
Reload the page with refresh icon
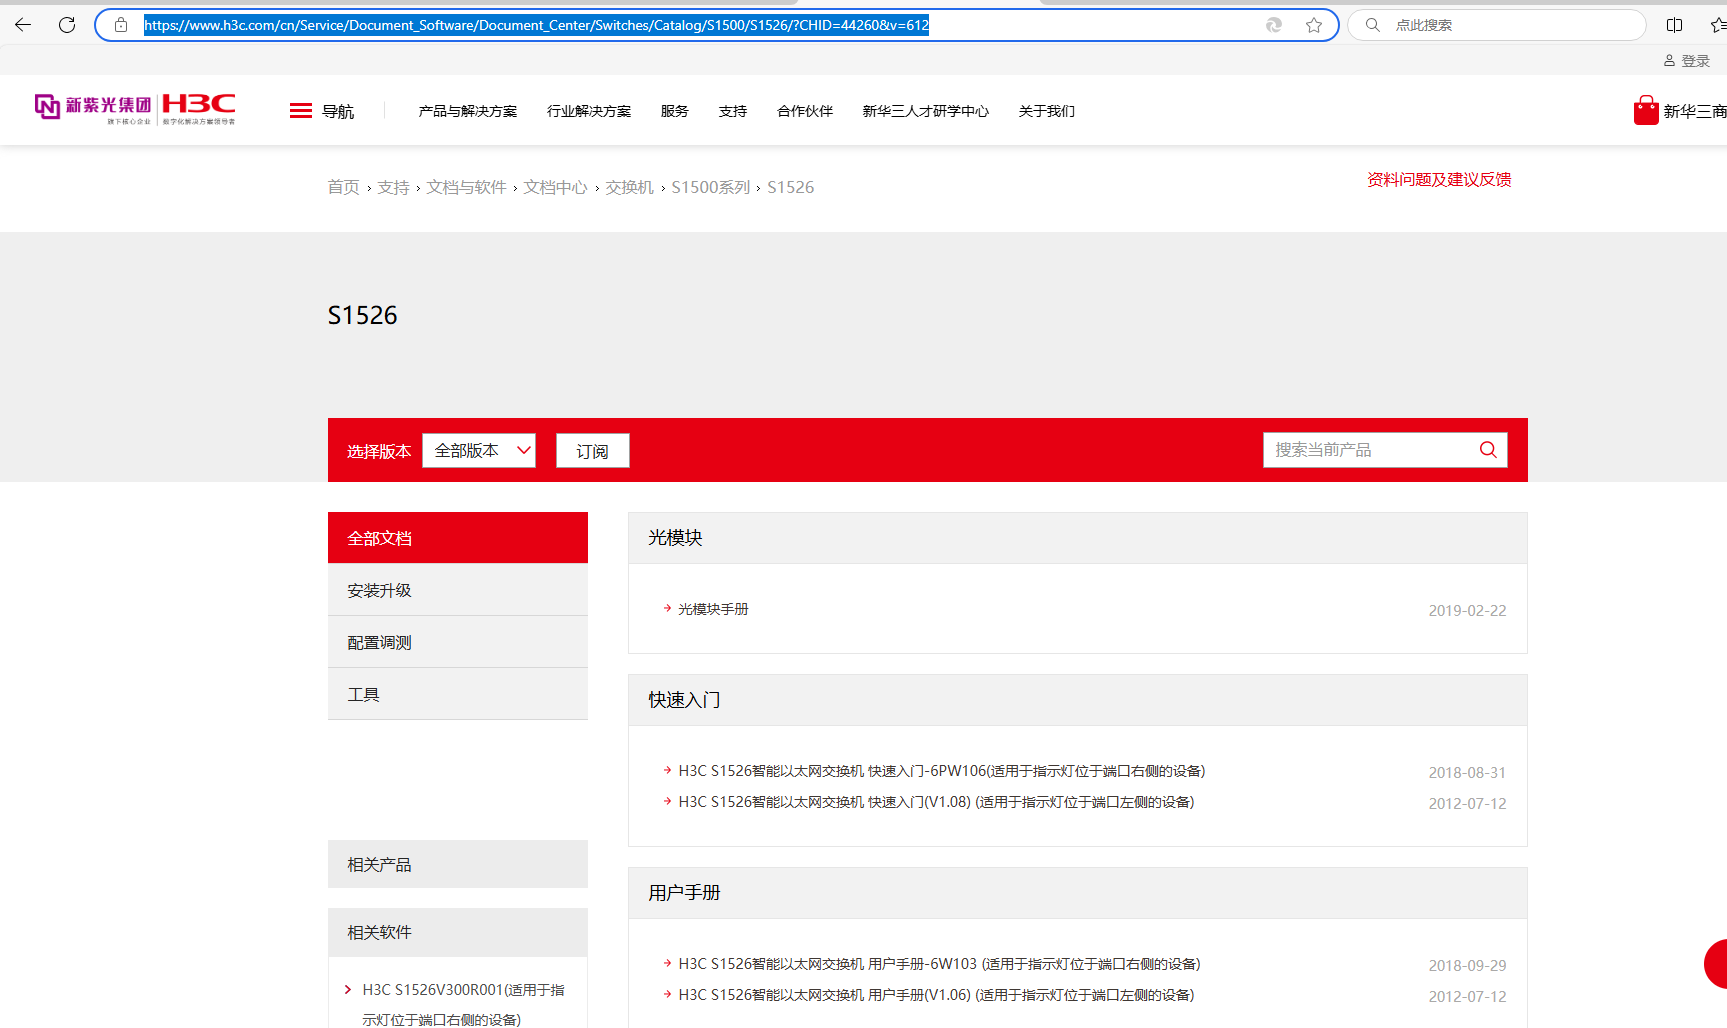point(67,25)
